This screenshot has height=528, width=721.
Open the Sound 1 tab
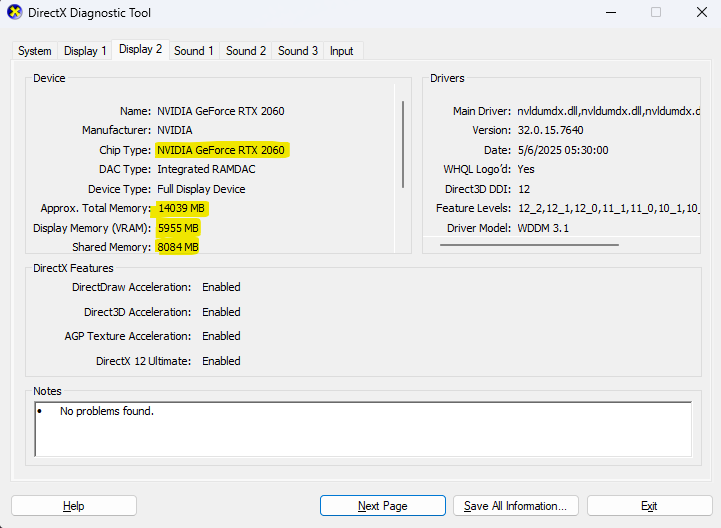[194, 51]
